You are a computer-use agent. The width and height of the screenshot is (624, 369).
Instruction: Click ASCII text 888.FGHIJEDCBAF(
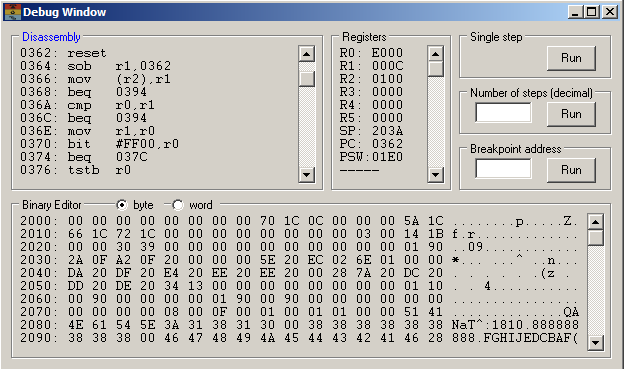(515, 338)
